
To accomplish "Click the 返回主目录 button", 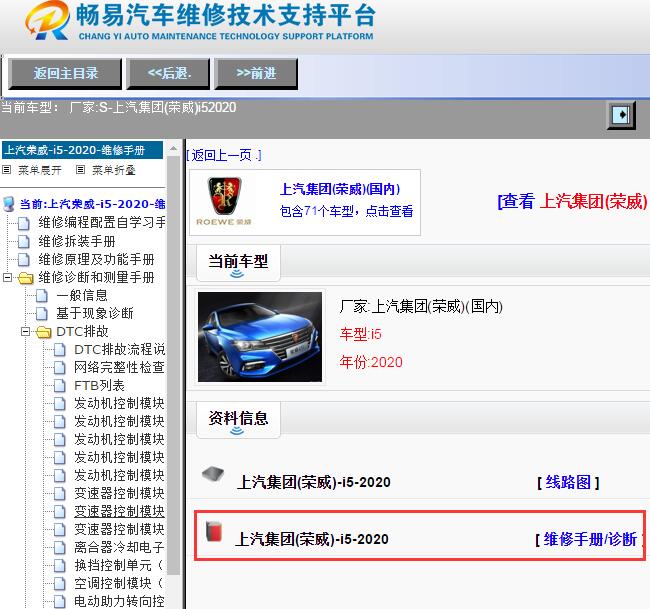I will point(65,73).
